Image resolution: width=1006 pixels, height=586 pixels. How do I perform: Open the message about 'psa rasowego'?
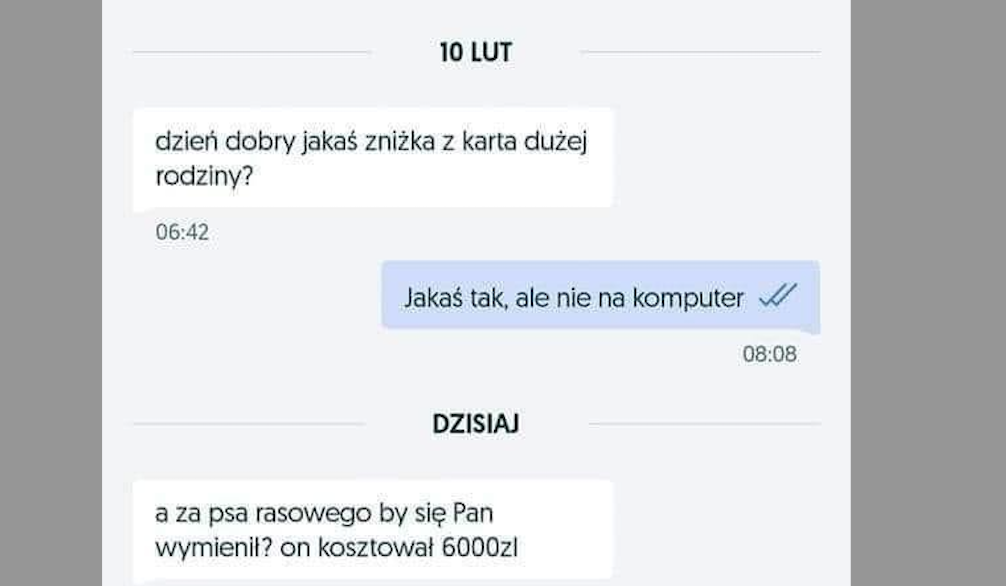pyautogui.click(x=372, y=530)
